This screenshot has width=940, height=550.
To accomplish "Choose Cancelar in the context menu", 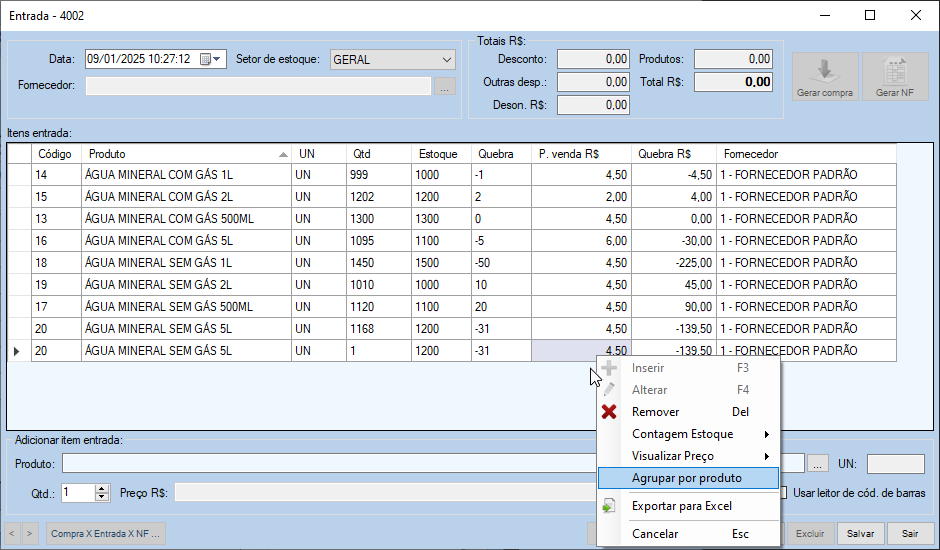I will pyautogui.click(x=655, y=534).
